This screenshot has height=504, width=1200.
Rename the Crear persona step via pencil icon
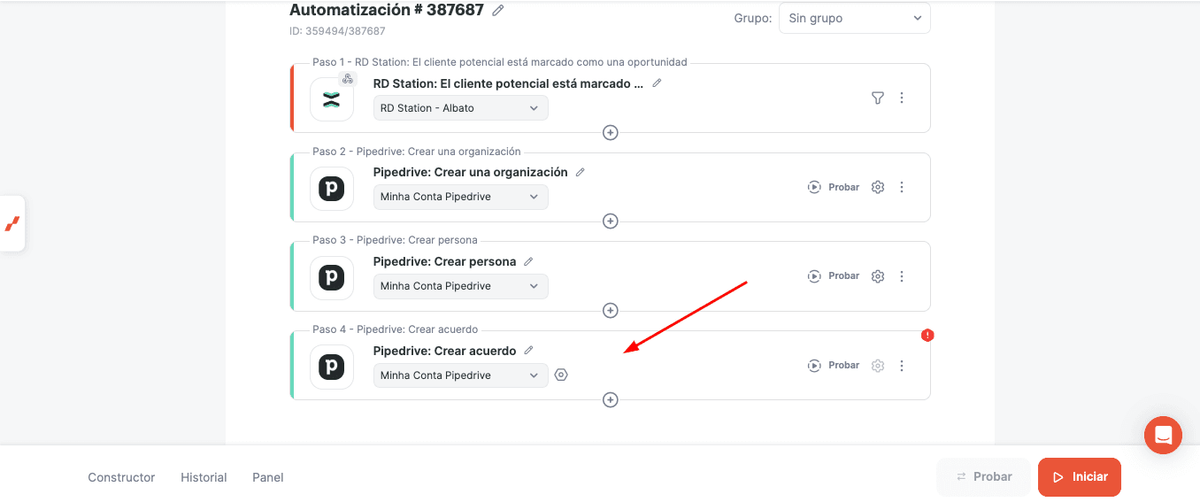(529, 262)
